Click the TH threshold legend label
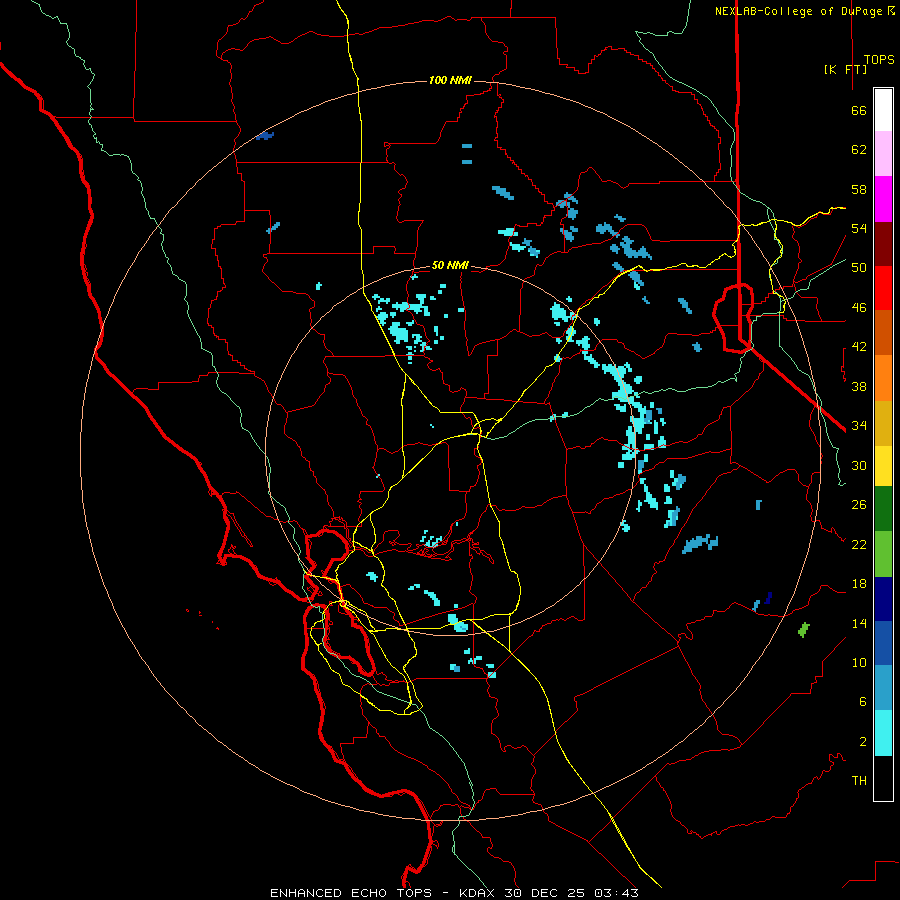This screenshot has height=900, width=900. (859, 781)
